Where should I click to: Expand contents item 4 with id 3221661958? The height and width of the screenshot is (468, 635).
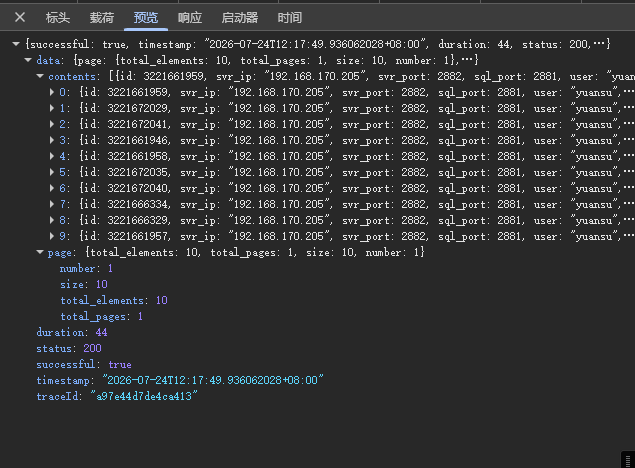[52, 156]
